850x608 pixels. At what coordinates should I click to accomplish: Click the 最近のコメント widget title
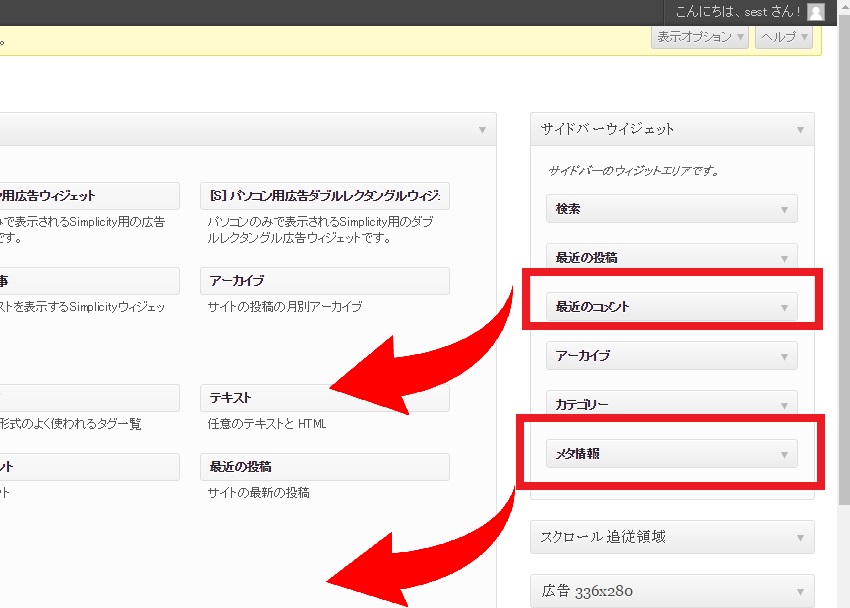[x=593, y=307]
